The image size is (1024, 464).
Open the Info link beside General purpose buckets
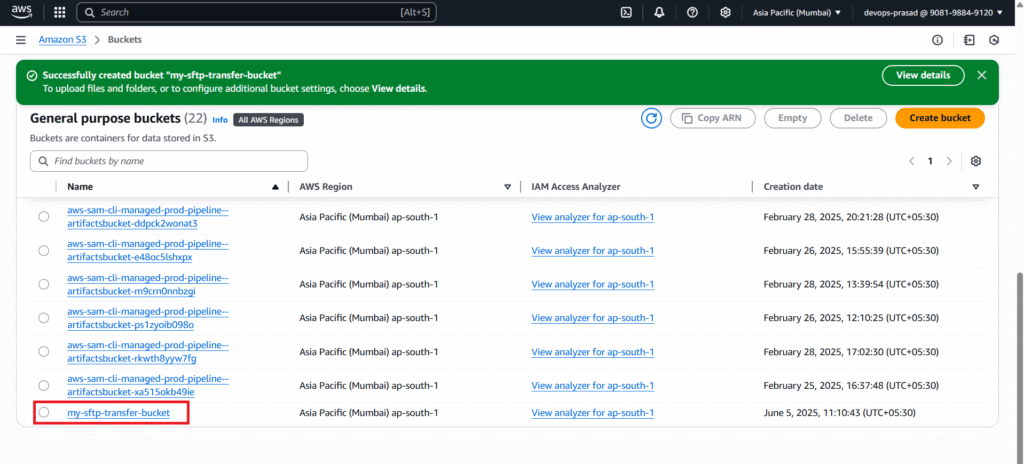point(220,120)
